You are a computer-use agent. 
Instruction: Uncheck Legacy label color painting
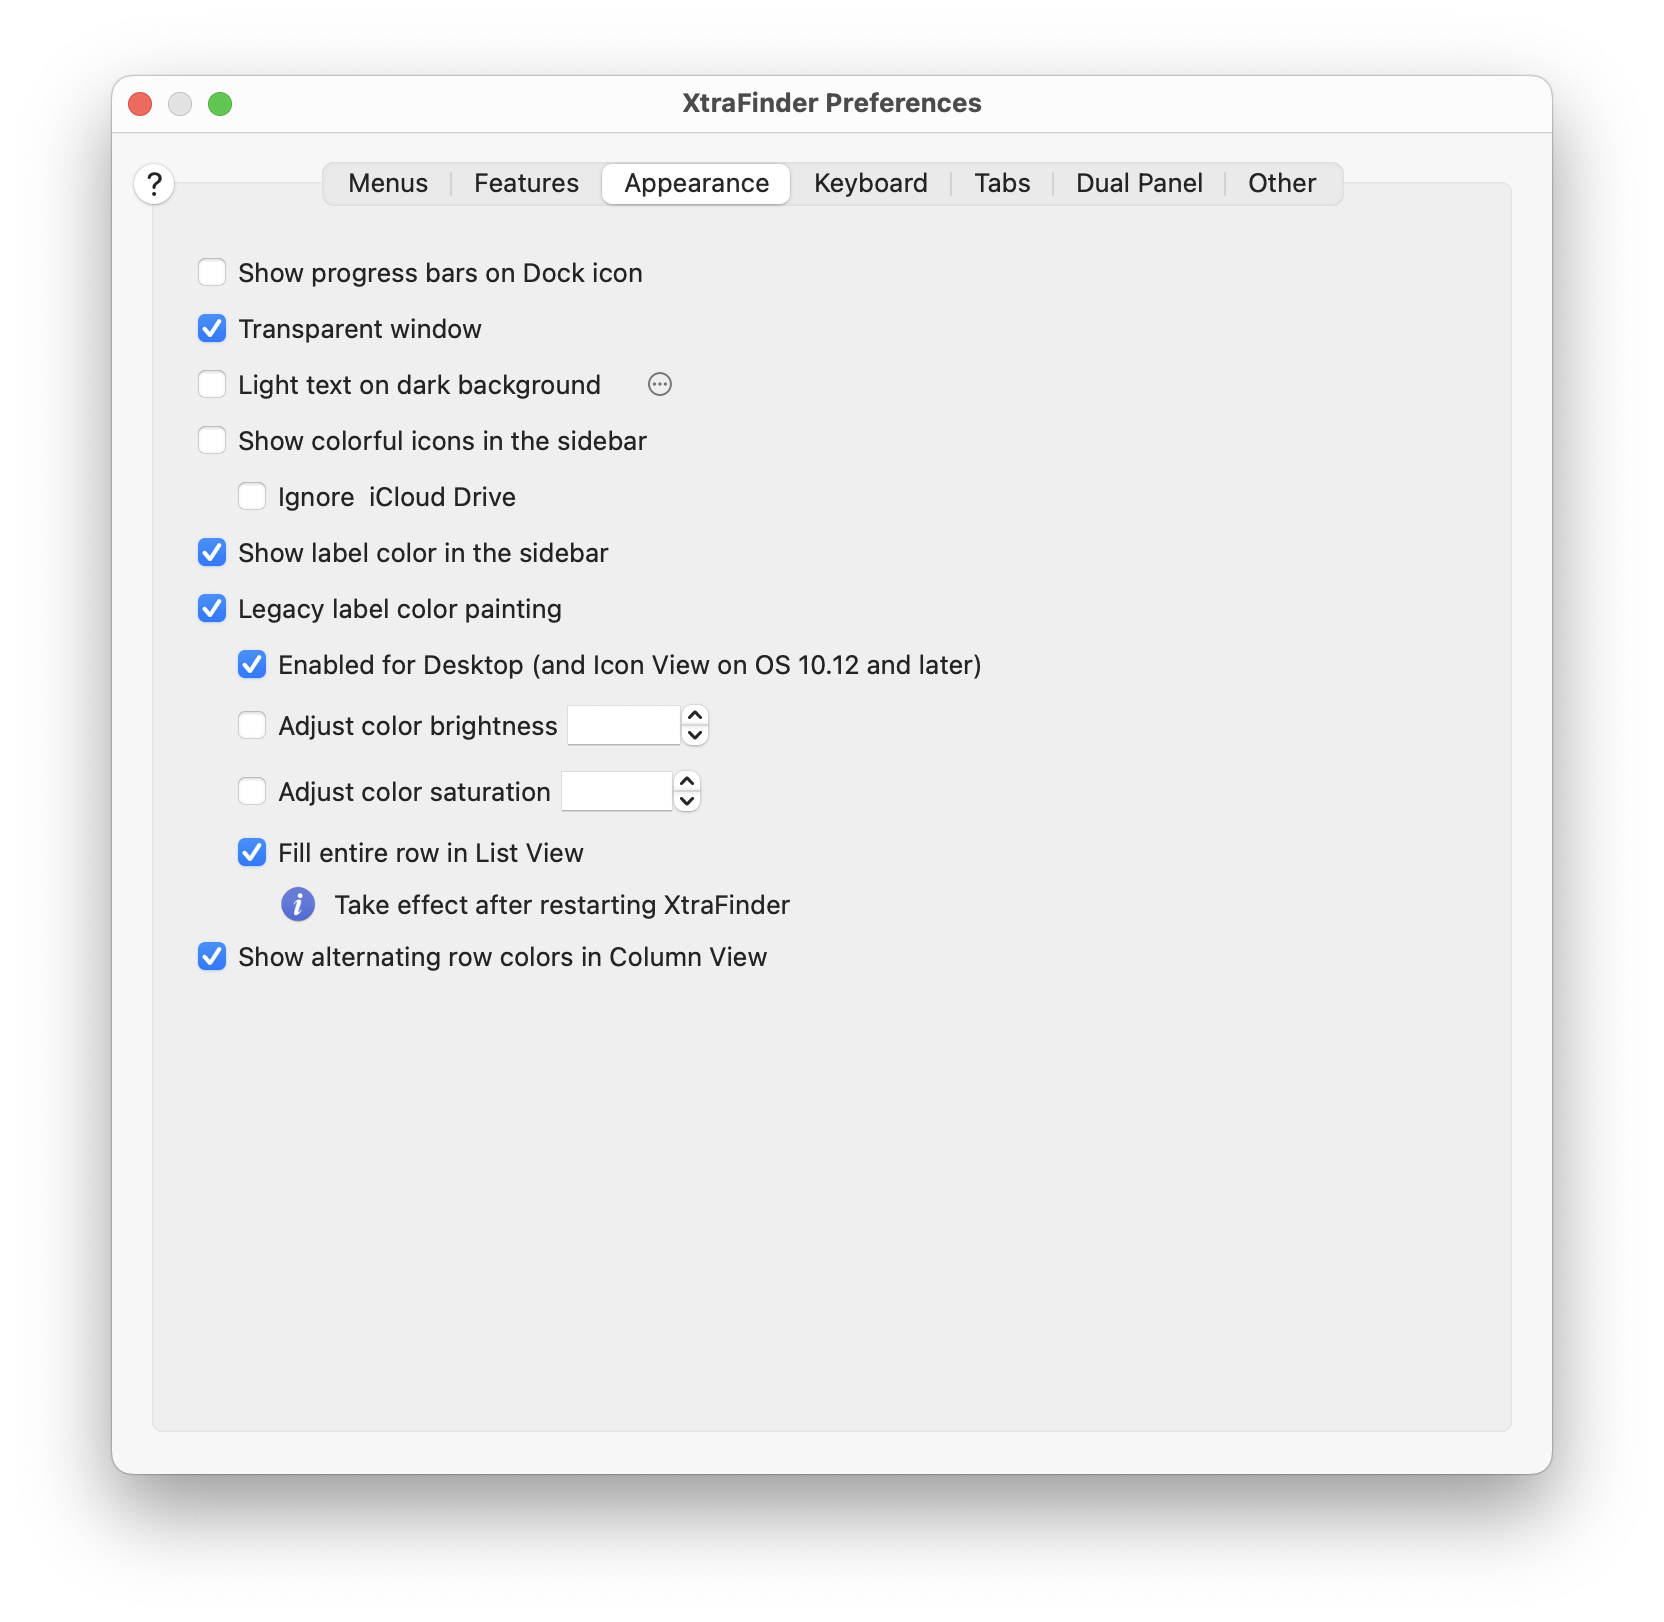coord(212,608)
